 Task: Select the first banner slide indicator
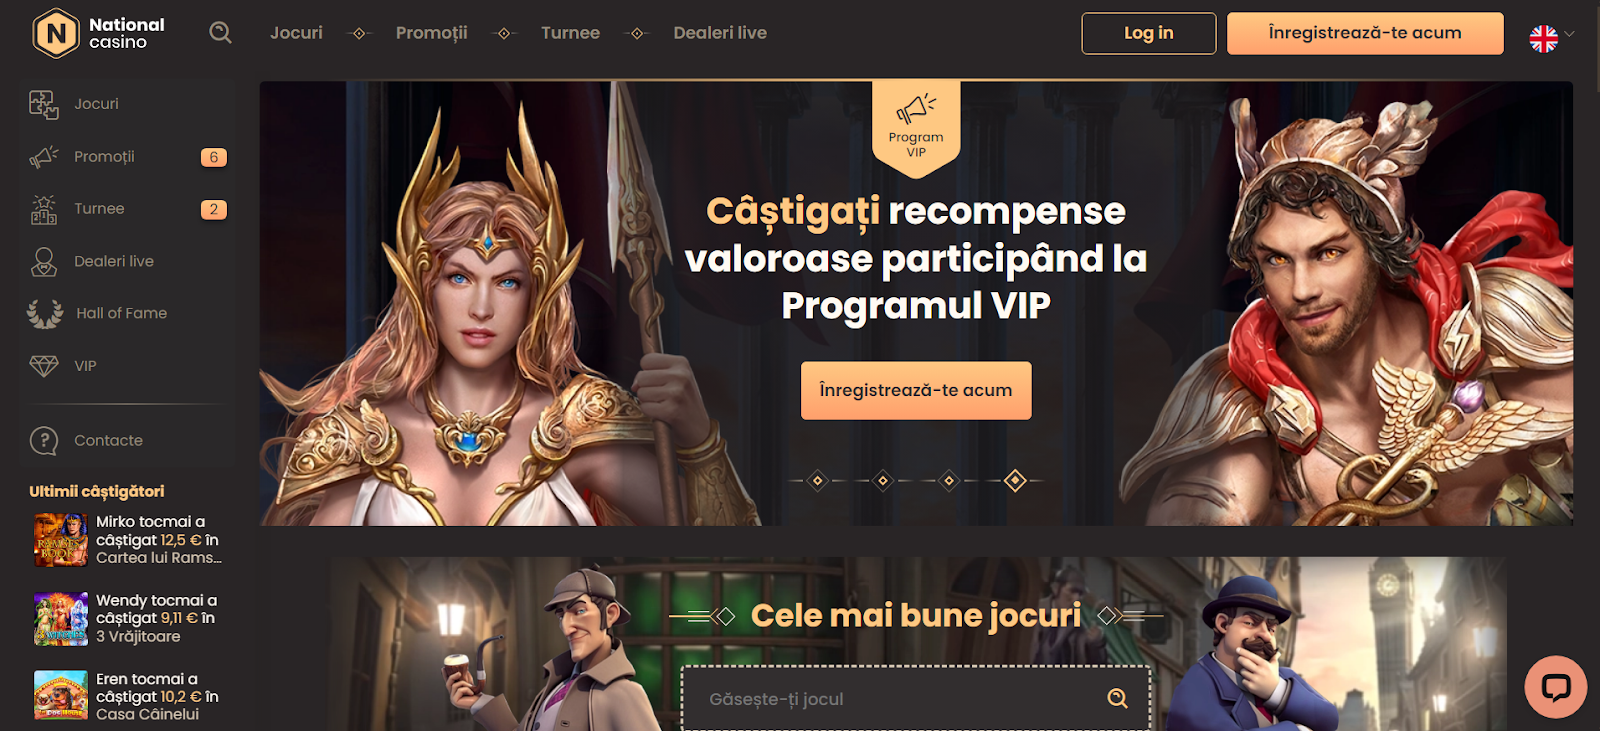click(x=817, y=481)
